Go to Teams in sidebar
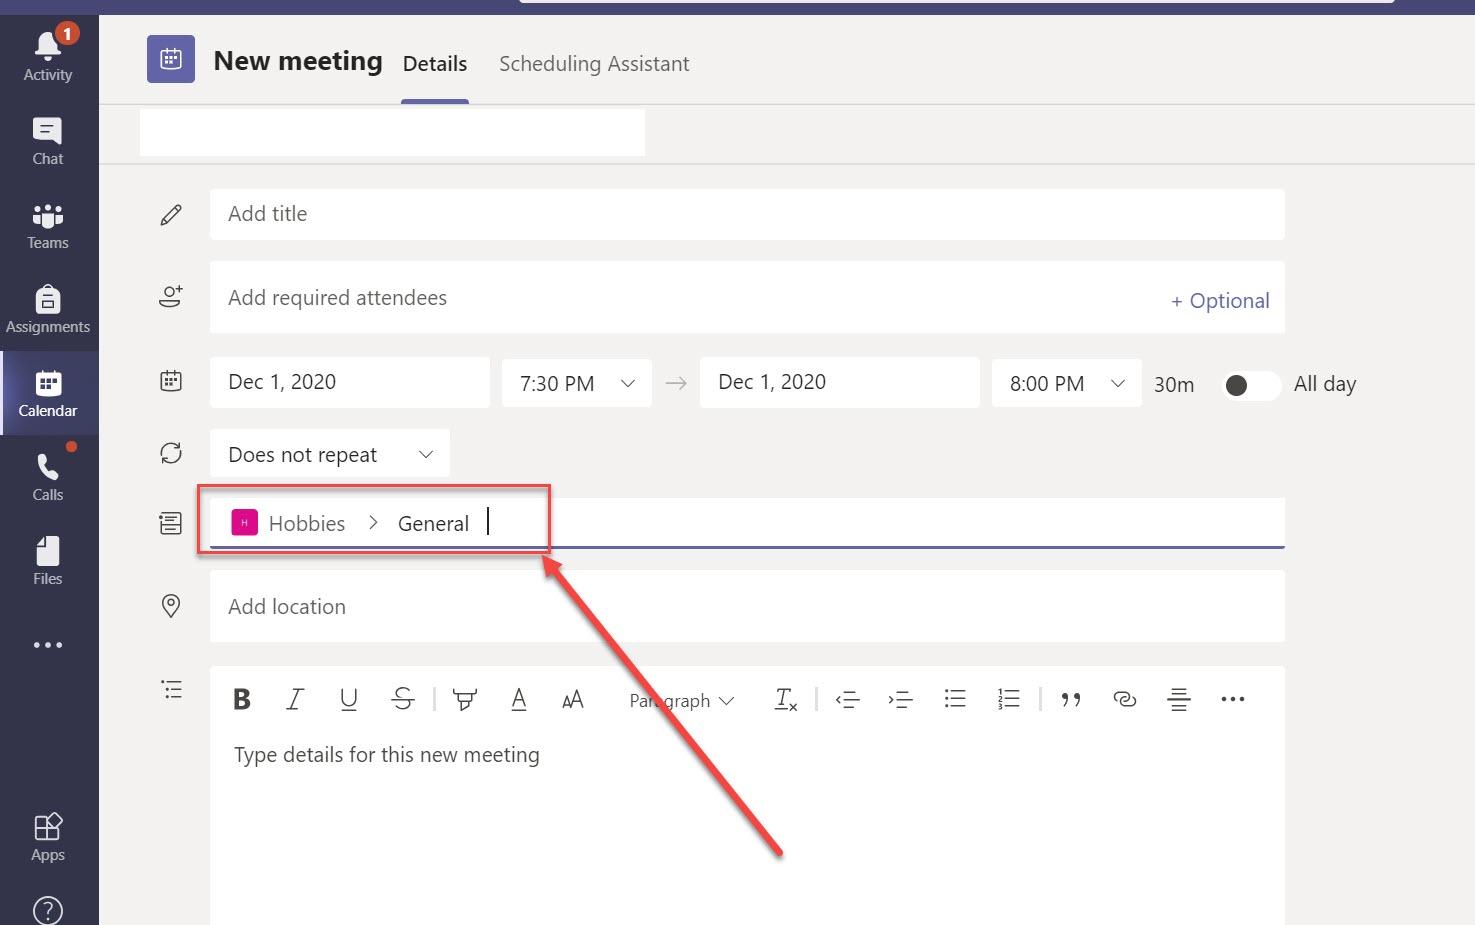Image resolution: width=1475 pixels, height=925 pixels. coord(48,225)
